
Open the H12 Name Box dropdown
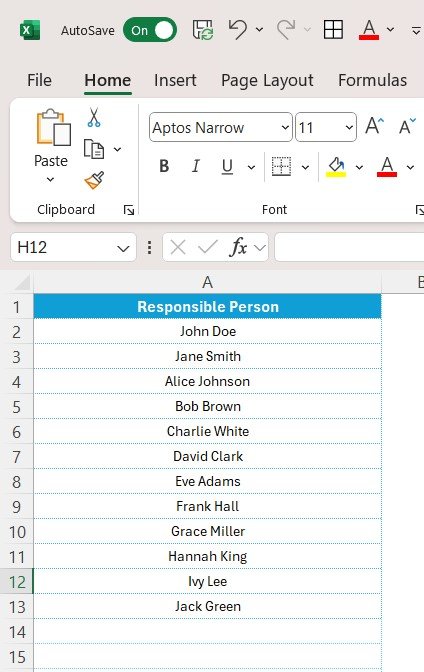(123, 248)
